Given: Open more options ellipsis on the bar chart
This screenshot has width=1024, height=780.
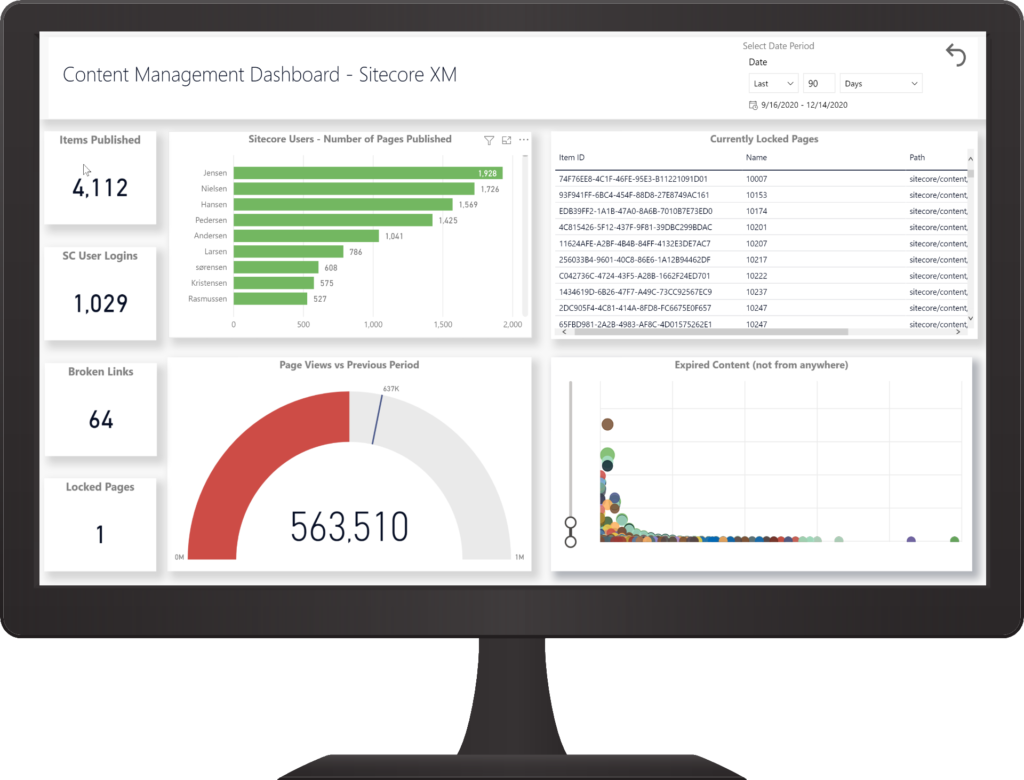Looking at the screenshot, I should [524, 139].
